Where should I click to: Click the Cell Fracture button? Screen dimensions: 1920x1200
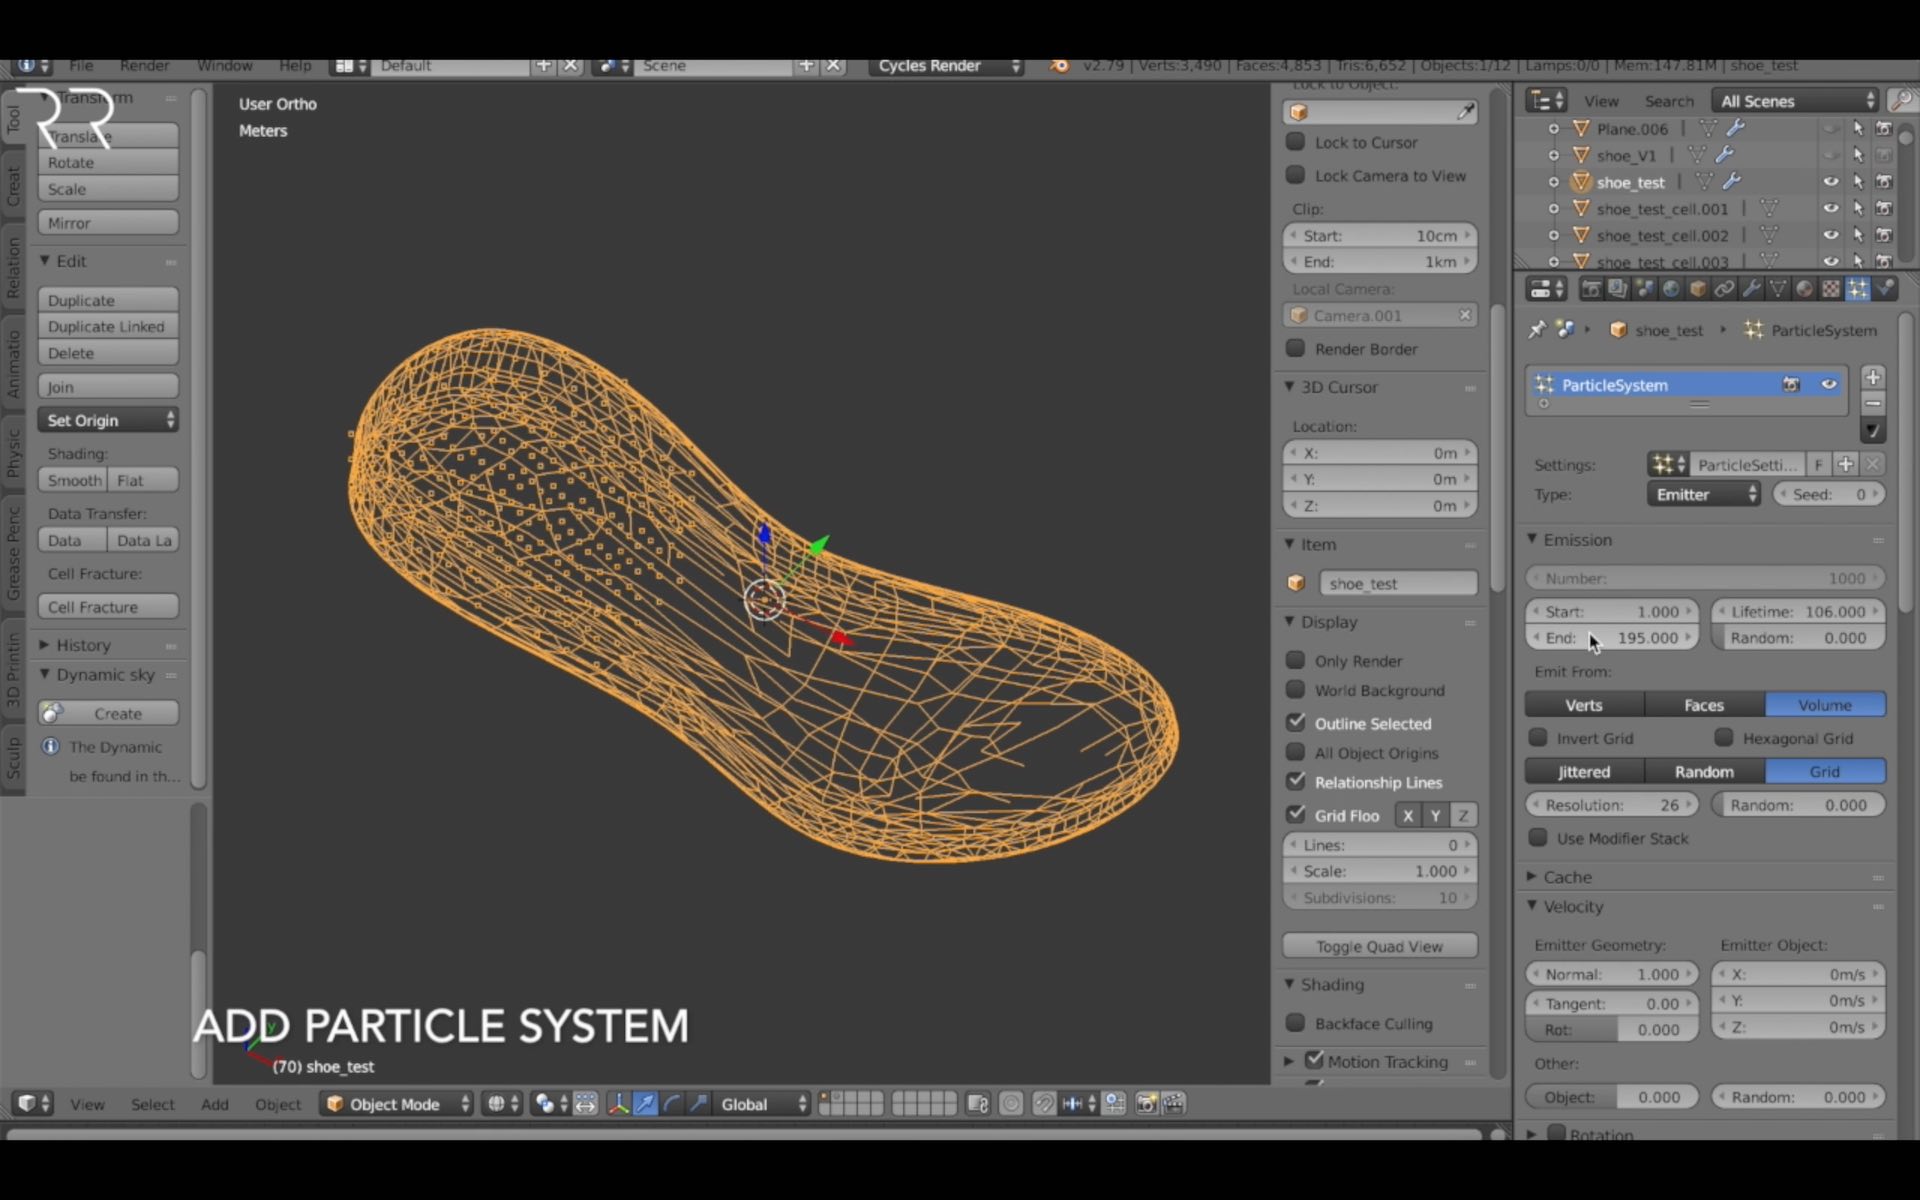pyautogui.click(x=107, y=606)
